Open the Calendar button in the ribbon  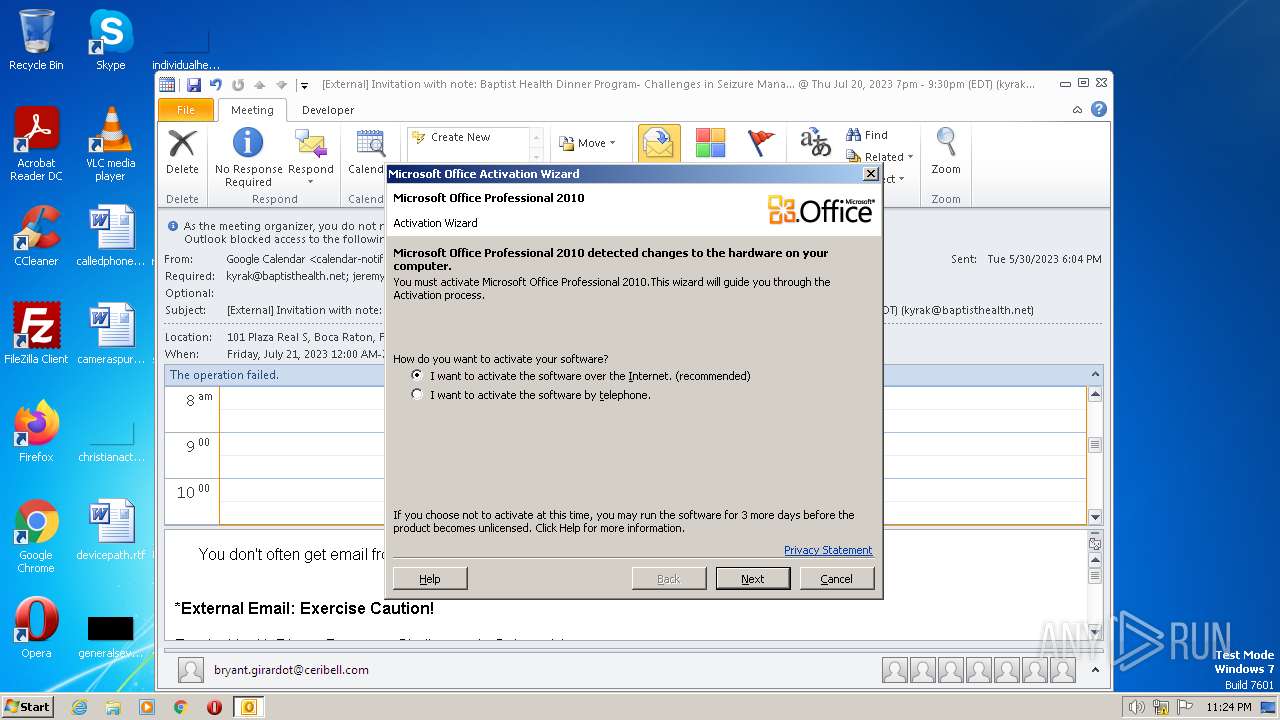367,152
